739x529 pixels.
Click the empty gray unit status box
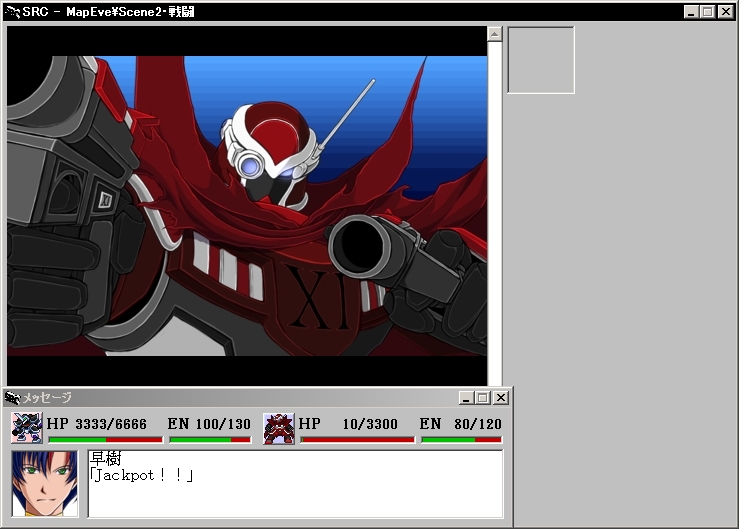tap(541, 60)
